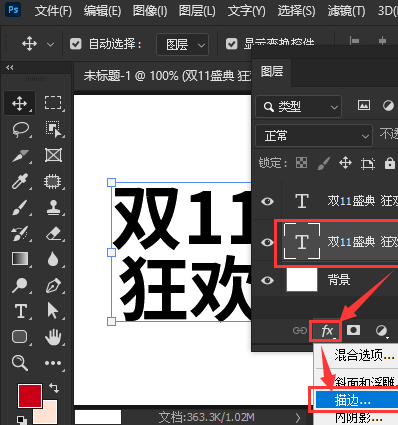The height and width of the screenshot is (425, 398).
Task: Open the 编辑(E) menu
Action: 102,11
